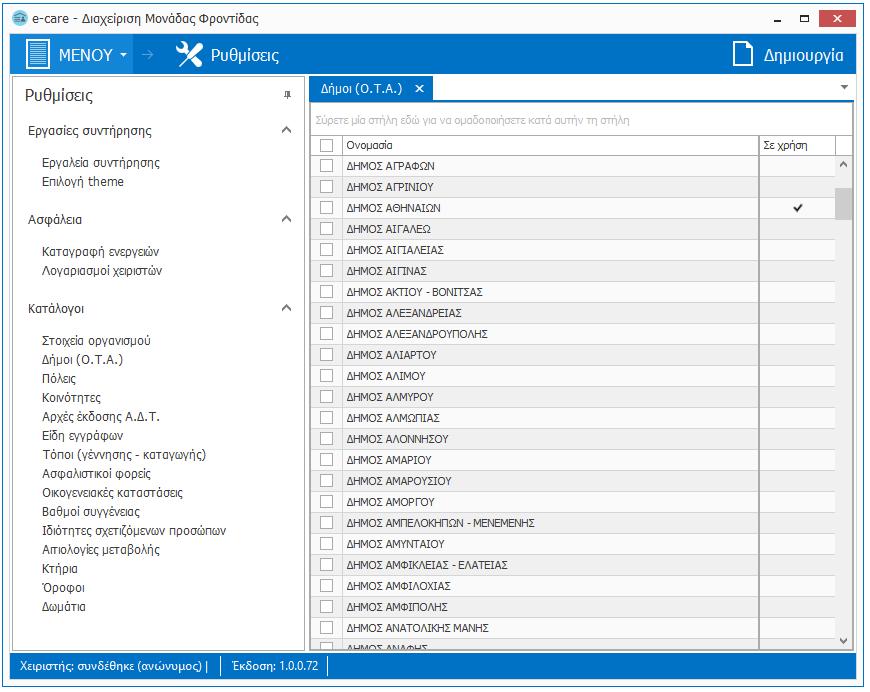Collapse the Ασφάλεια section
The width and height of the screenshot is (870, 692).
coord(286,219)
